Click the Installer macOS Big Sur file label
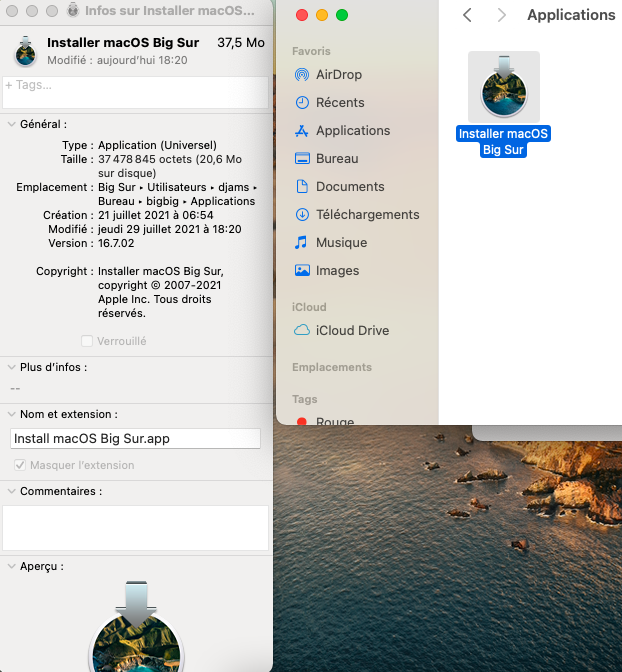622x672 pixels. coord(503,141)
